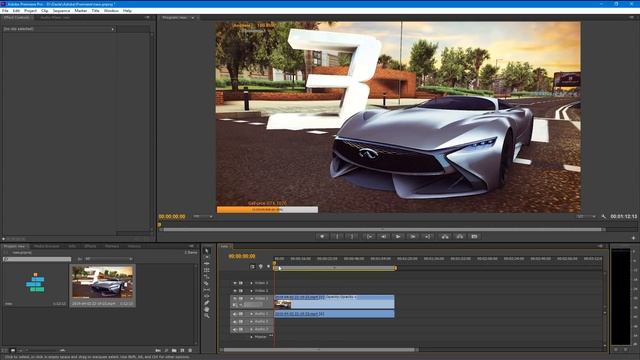Expand the Video 3 track triangle
This screenshot has width=640, height=360.
point(251,283)
